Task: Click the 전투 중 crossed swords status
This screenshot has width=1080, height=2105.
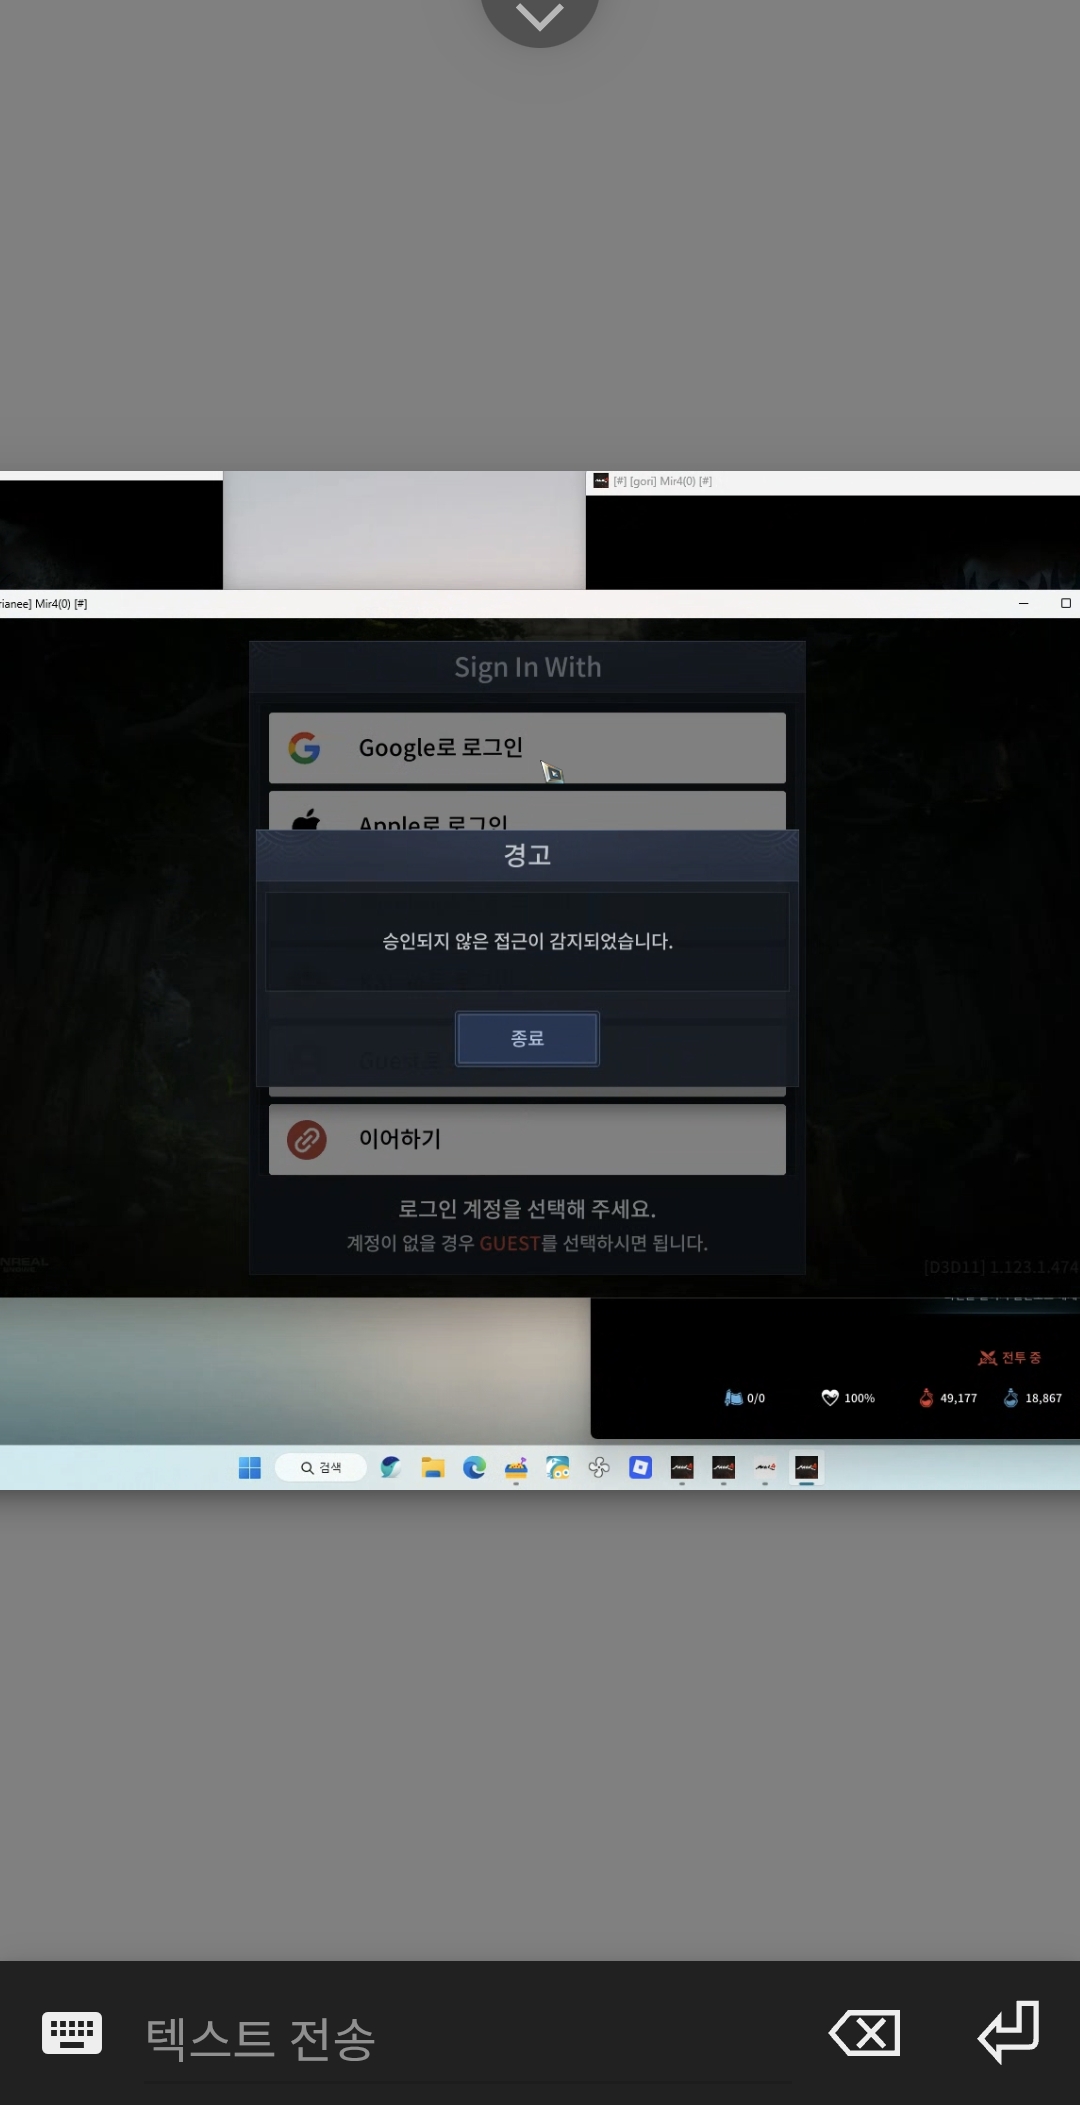Action: pos(1008,1357)
